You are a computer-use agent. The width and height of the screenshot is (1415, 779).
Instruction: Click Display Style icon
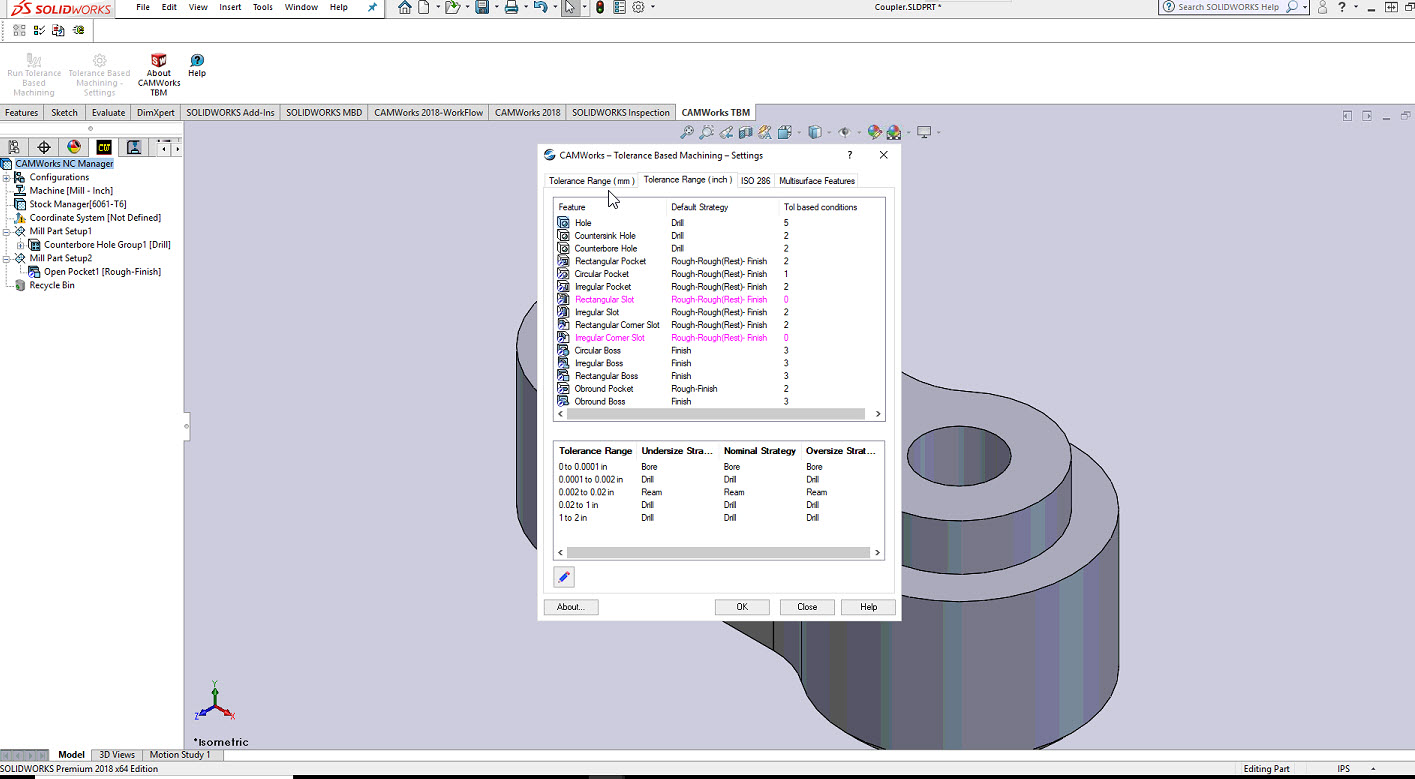click(815, 132)
